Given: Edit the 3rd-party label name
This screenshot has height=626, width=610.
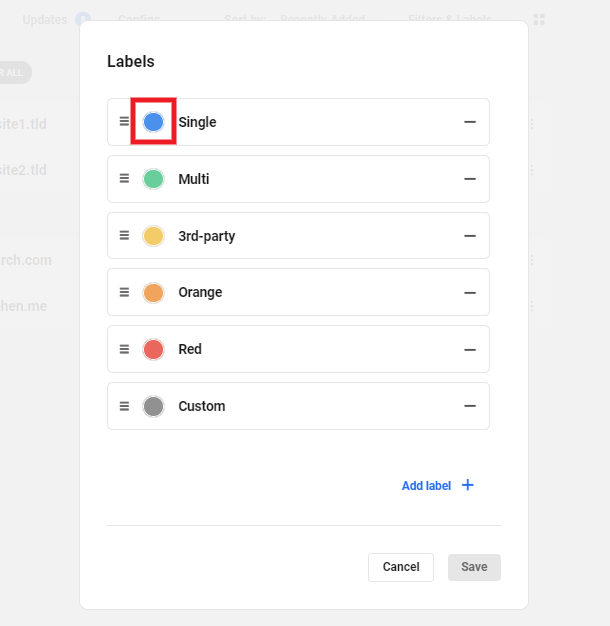Looking at the screenshot, I should (x=207, y=236).
